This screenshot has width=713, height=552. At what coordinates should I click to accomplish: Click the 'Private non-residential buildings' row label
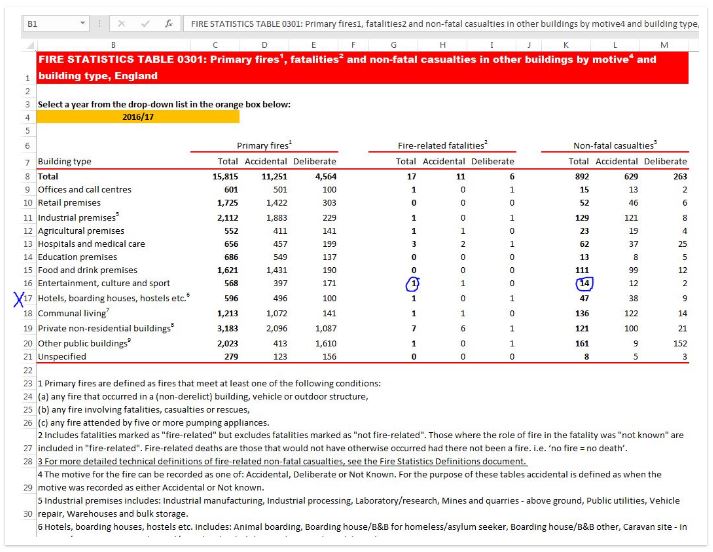pyautogui.click(x=106, y=328)
